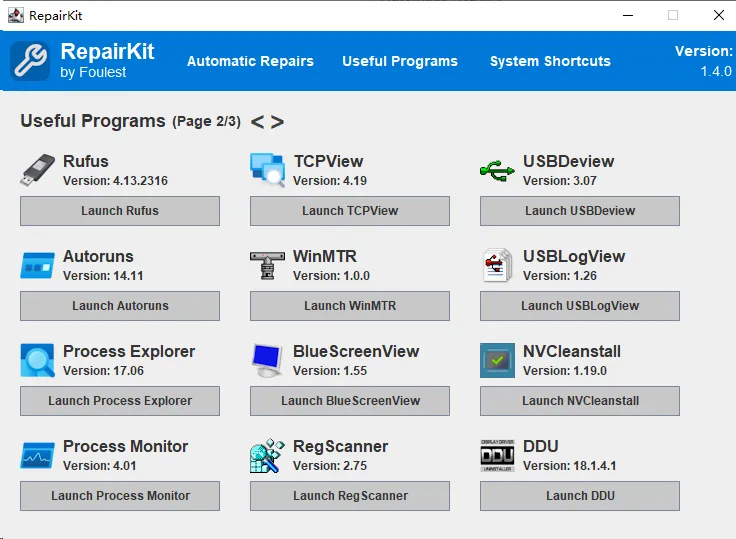The image size is (736, 539).
Task: Launch BlueScreenView
Action: point(350,400)
